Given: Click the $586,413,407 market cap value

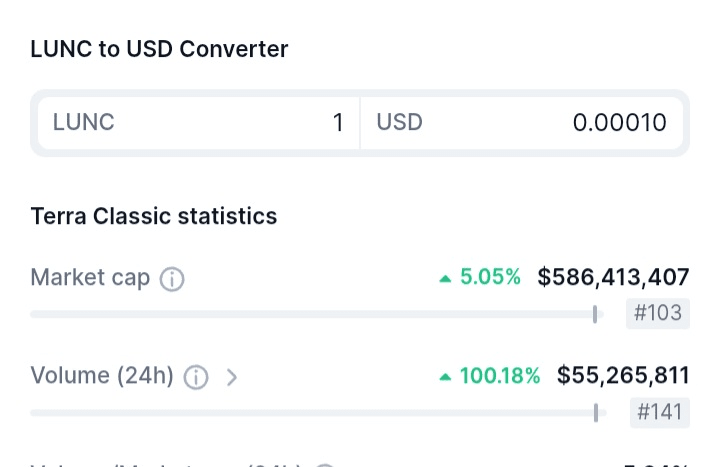Looking at the screenshot, I should tap(613, 277).
